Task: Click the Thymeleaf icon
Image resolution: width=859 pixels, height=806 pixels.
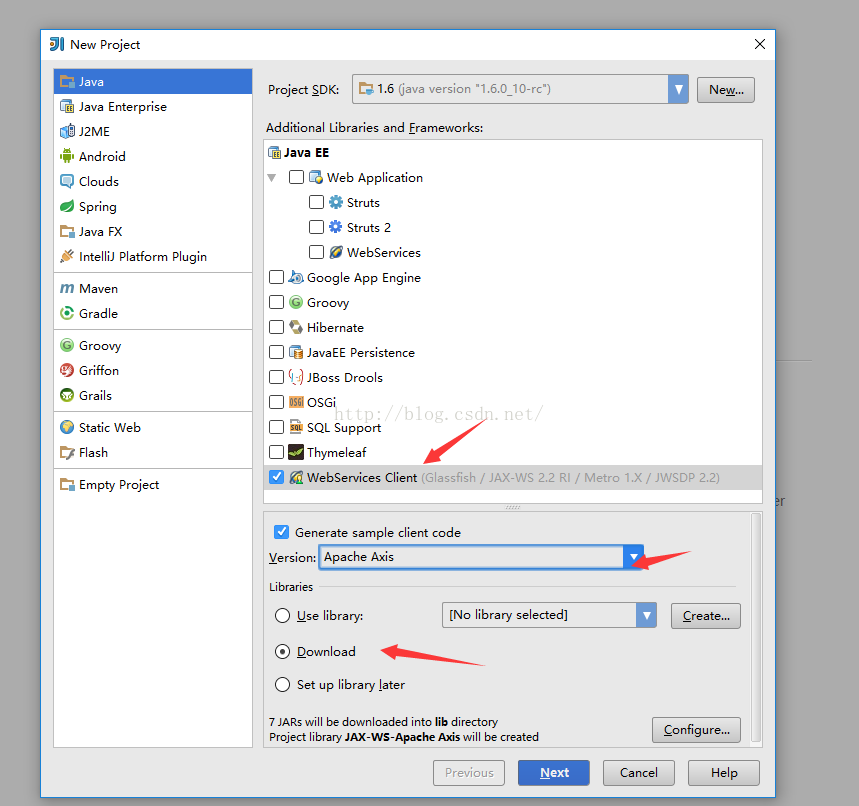Action: tap(296, 452)
